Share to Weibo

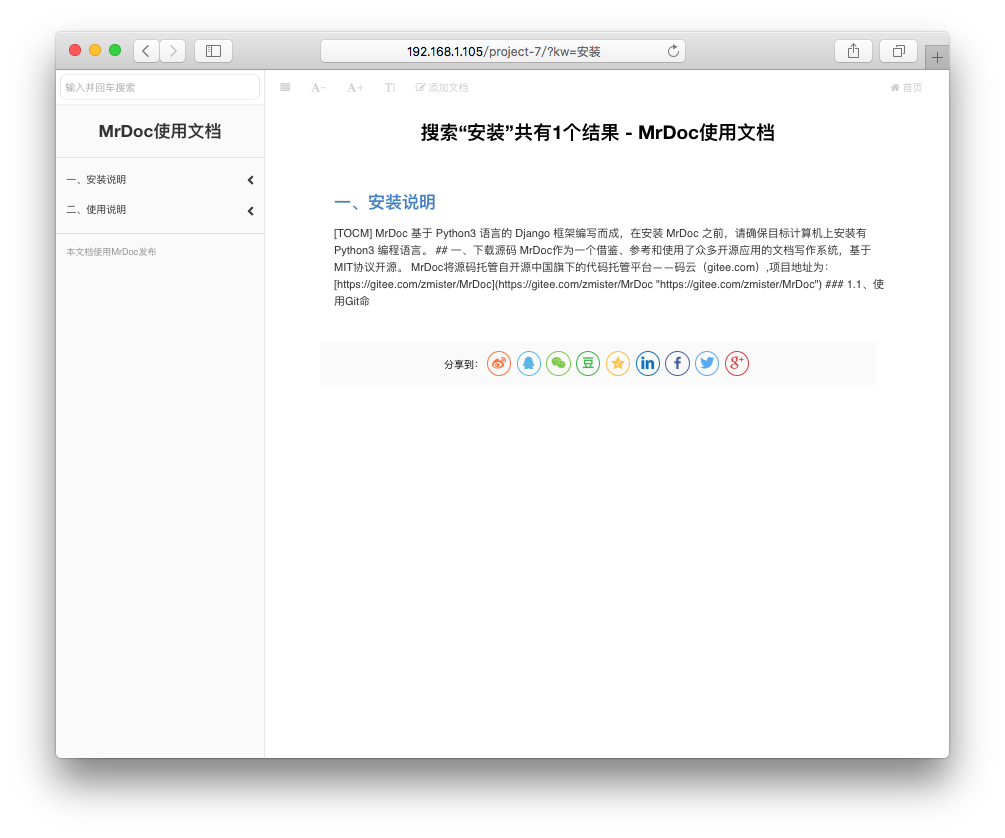click(499, 364)
